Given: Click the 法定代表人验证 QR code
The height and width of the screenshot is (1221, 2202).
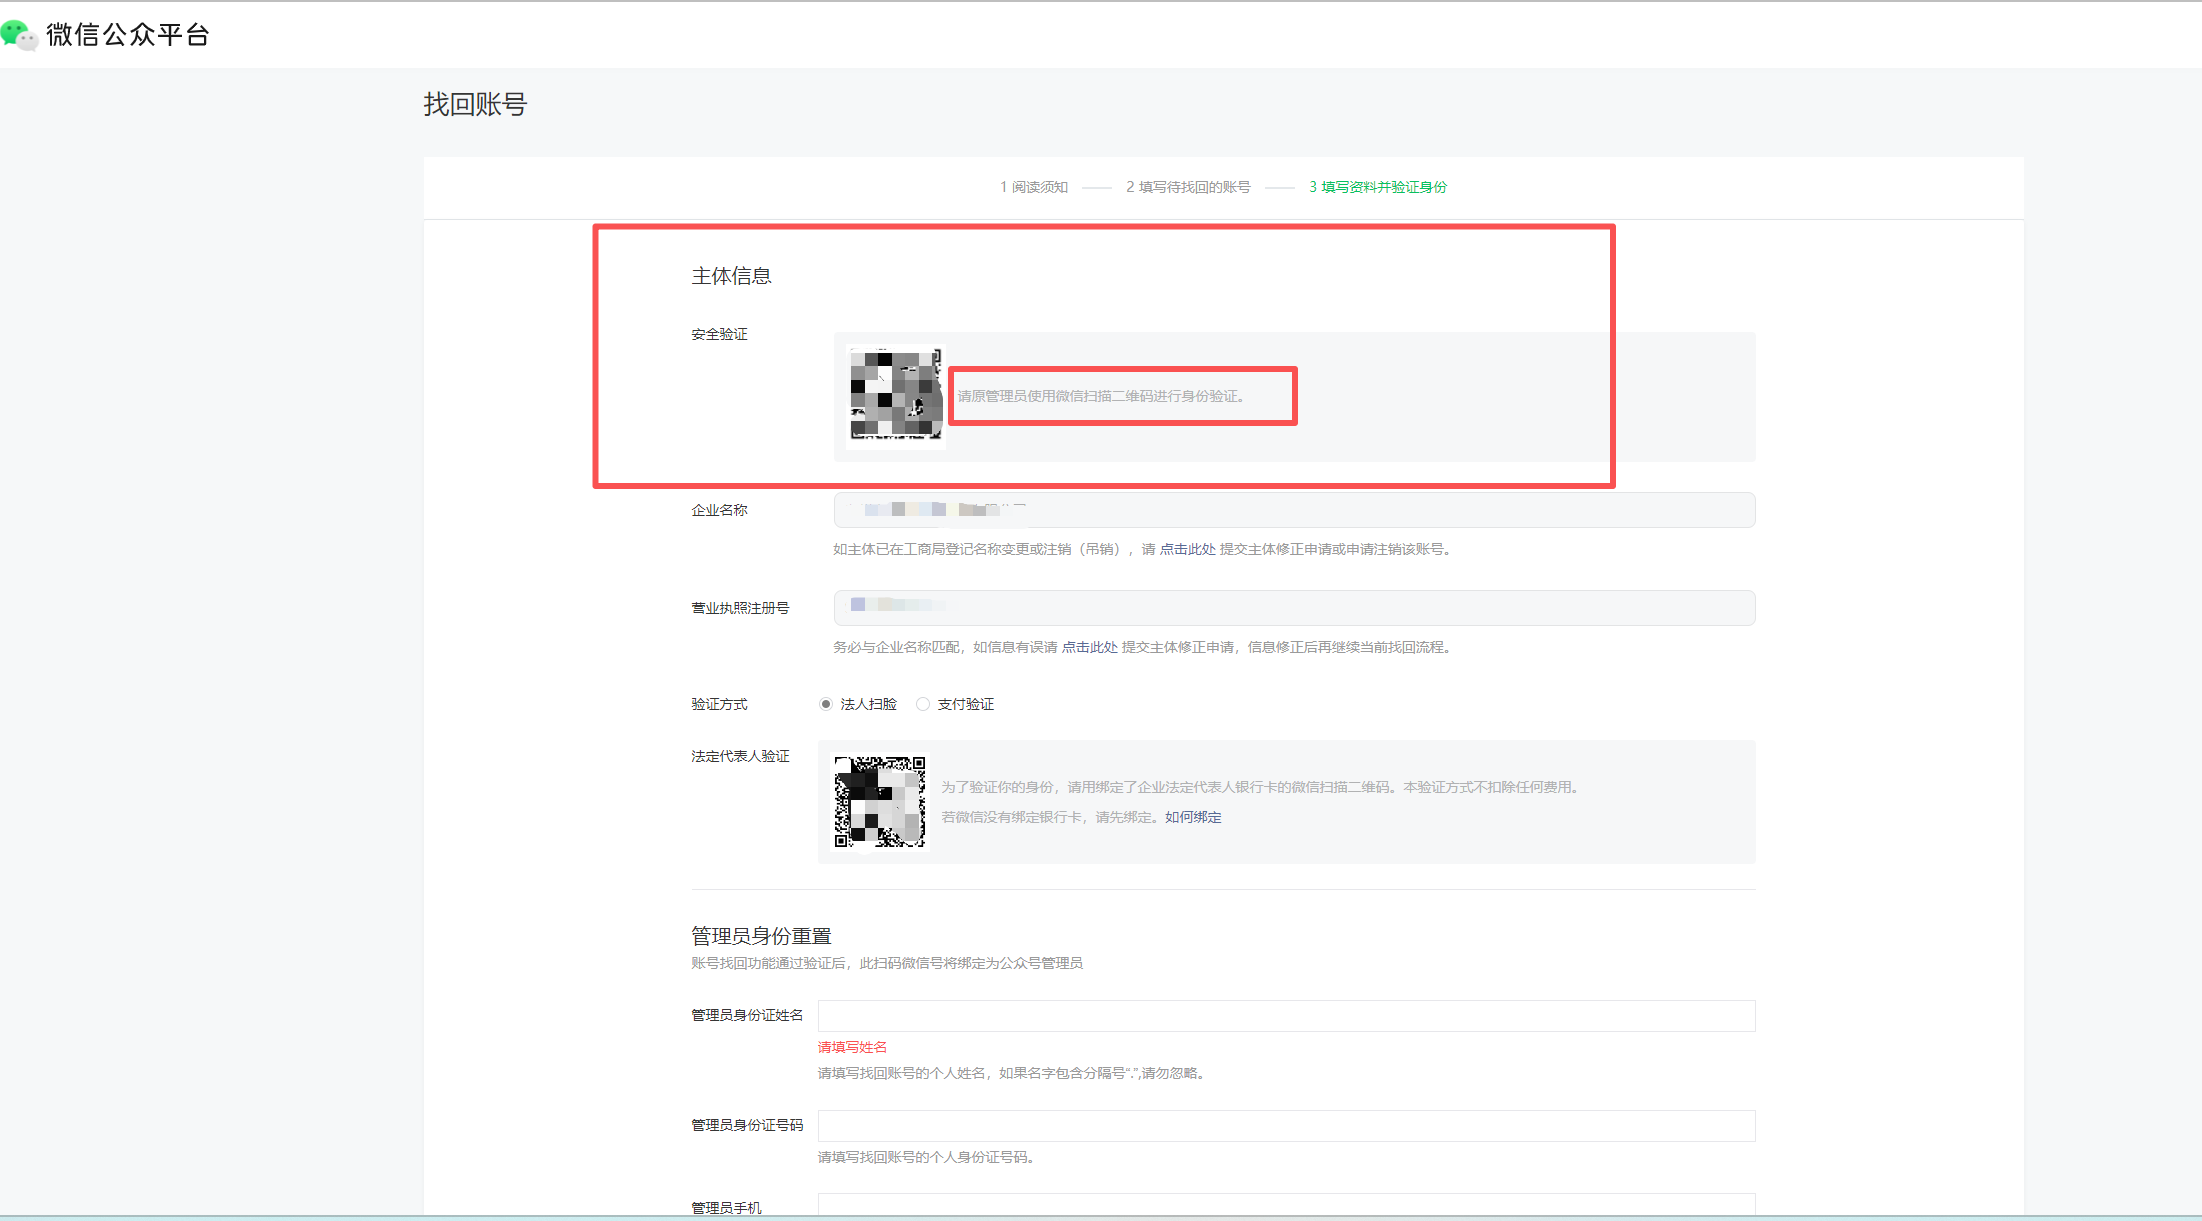Looking at the screenshot, I should pos(880,802).
